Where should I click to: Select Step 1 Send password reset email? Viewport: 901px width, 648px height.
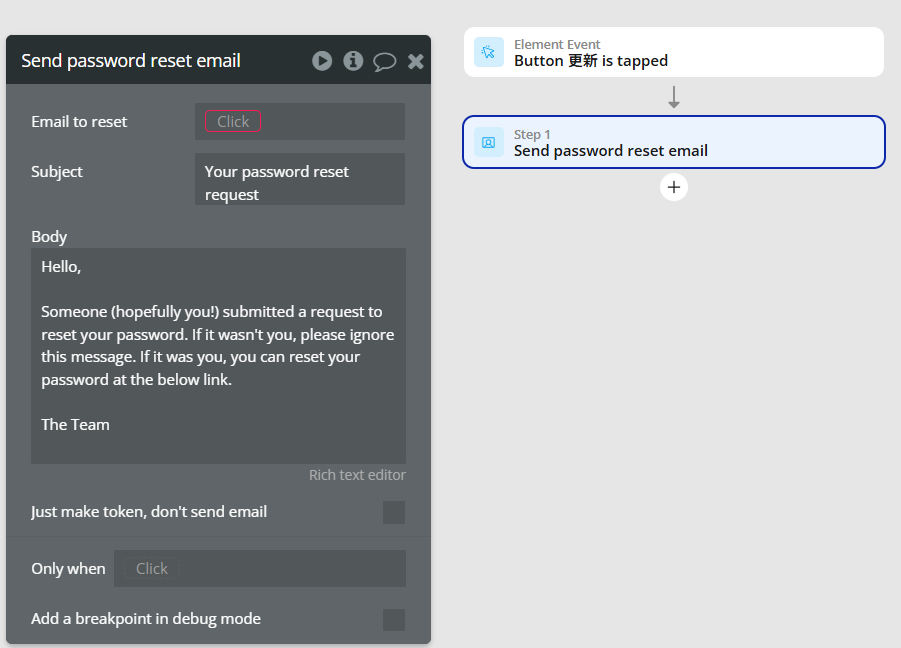pos(674,142)
